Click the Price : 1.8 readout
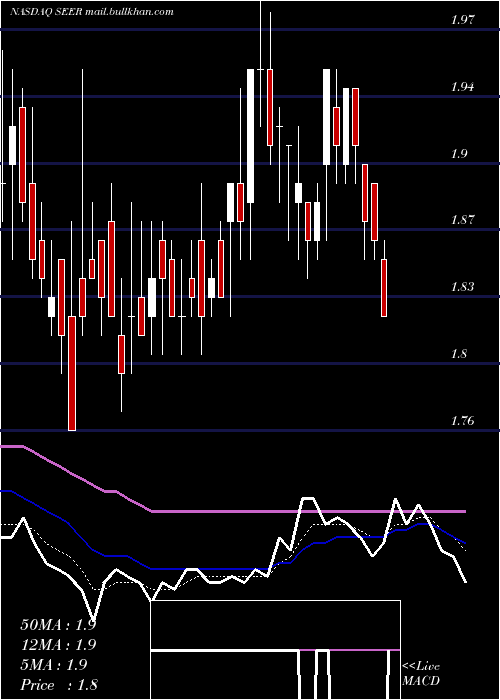The height and width of the screenshot is (700, 500). 59,685
